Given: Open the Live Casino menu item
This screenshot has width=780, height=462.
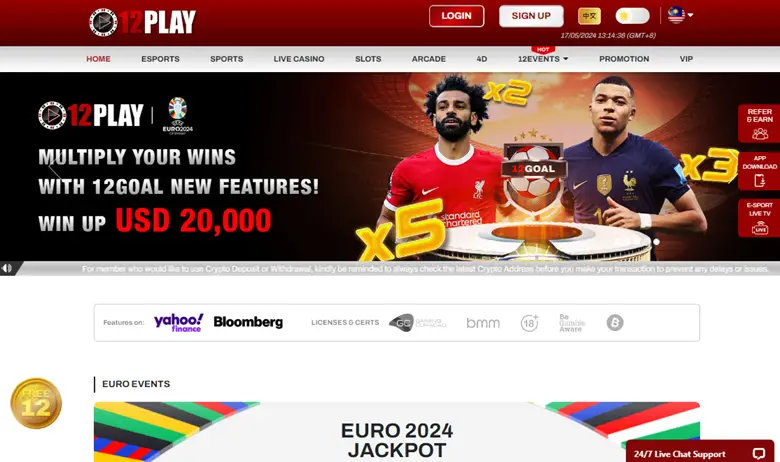Looking at the screenshot, I should click(298, 59).
